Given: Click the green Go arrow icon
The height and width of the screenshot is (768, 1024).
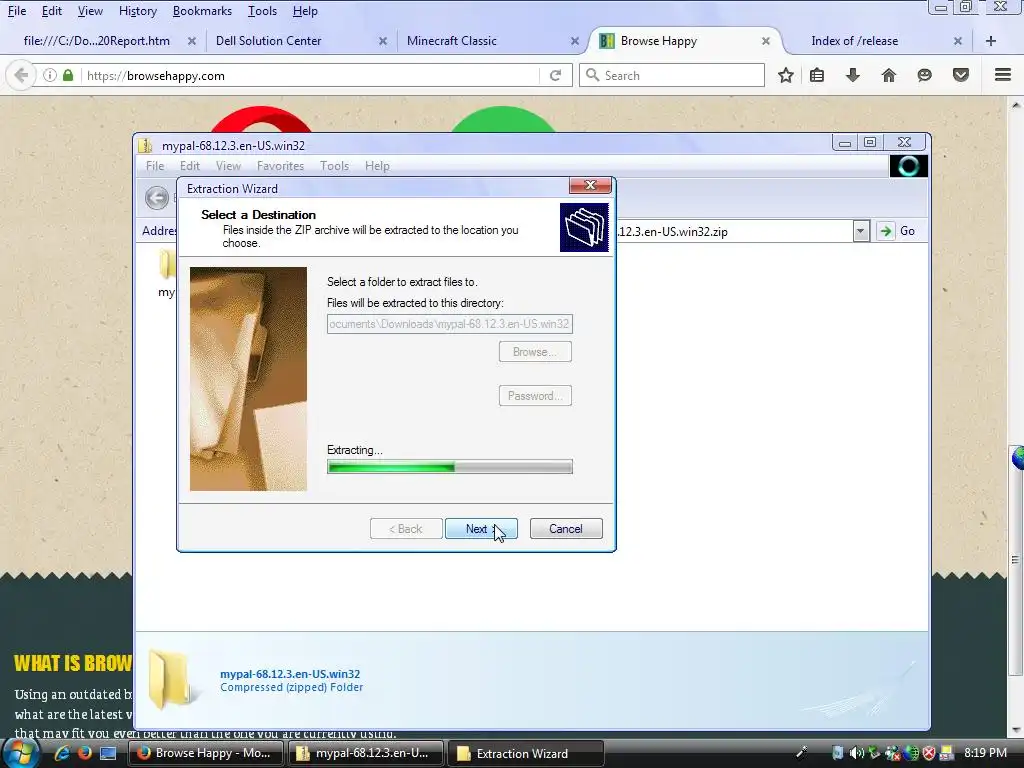Looking at the screenshot, I should click(x=886, y=231).
